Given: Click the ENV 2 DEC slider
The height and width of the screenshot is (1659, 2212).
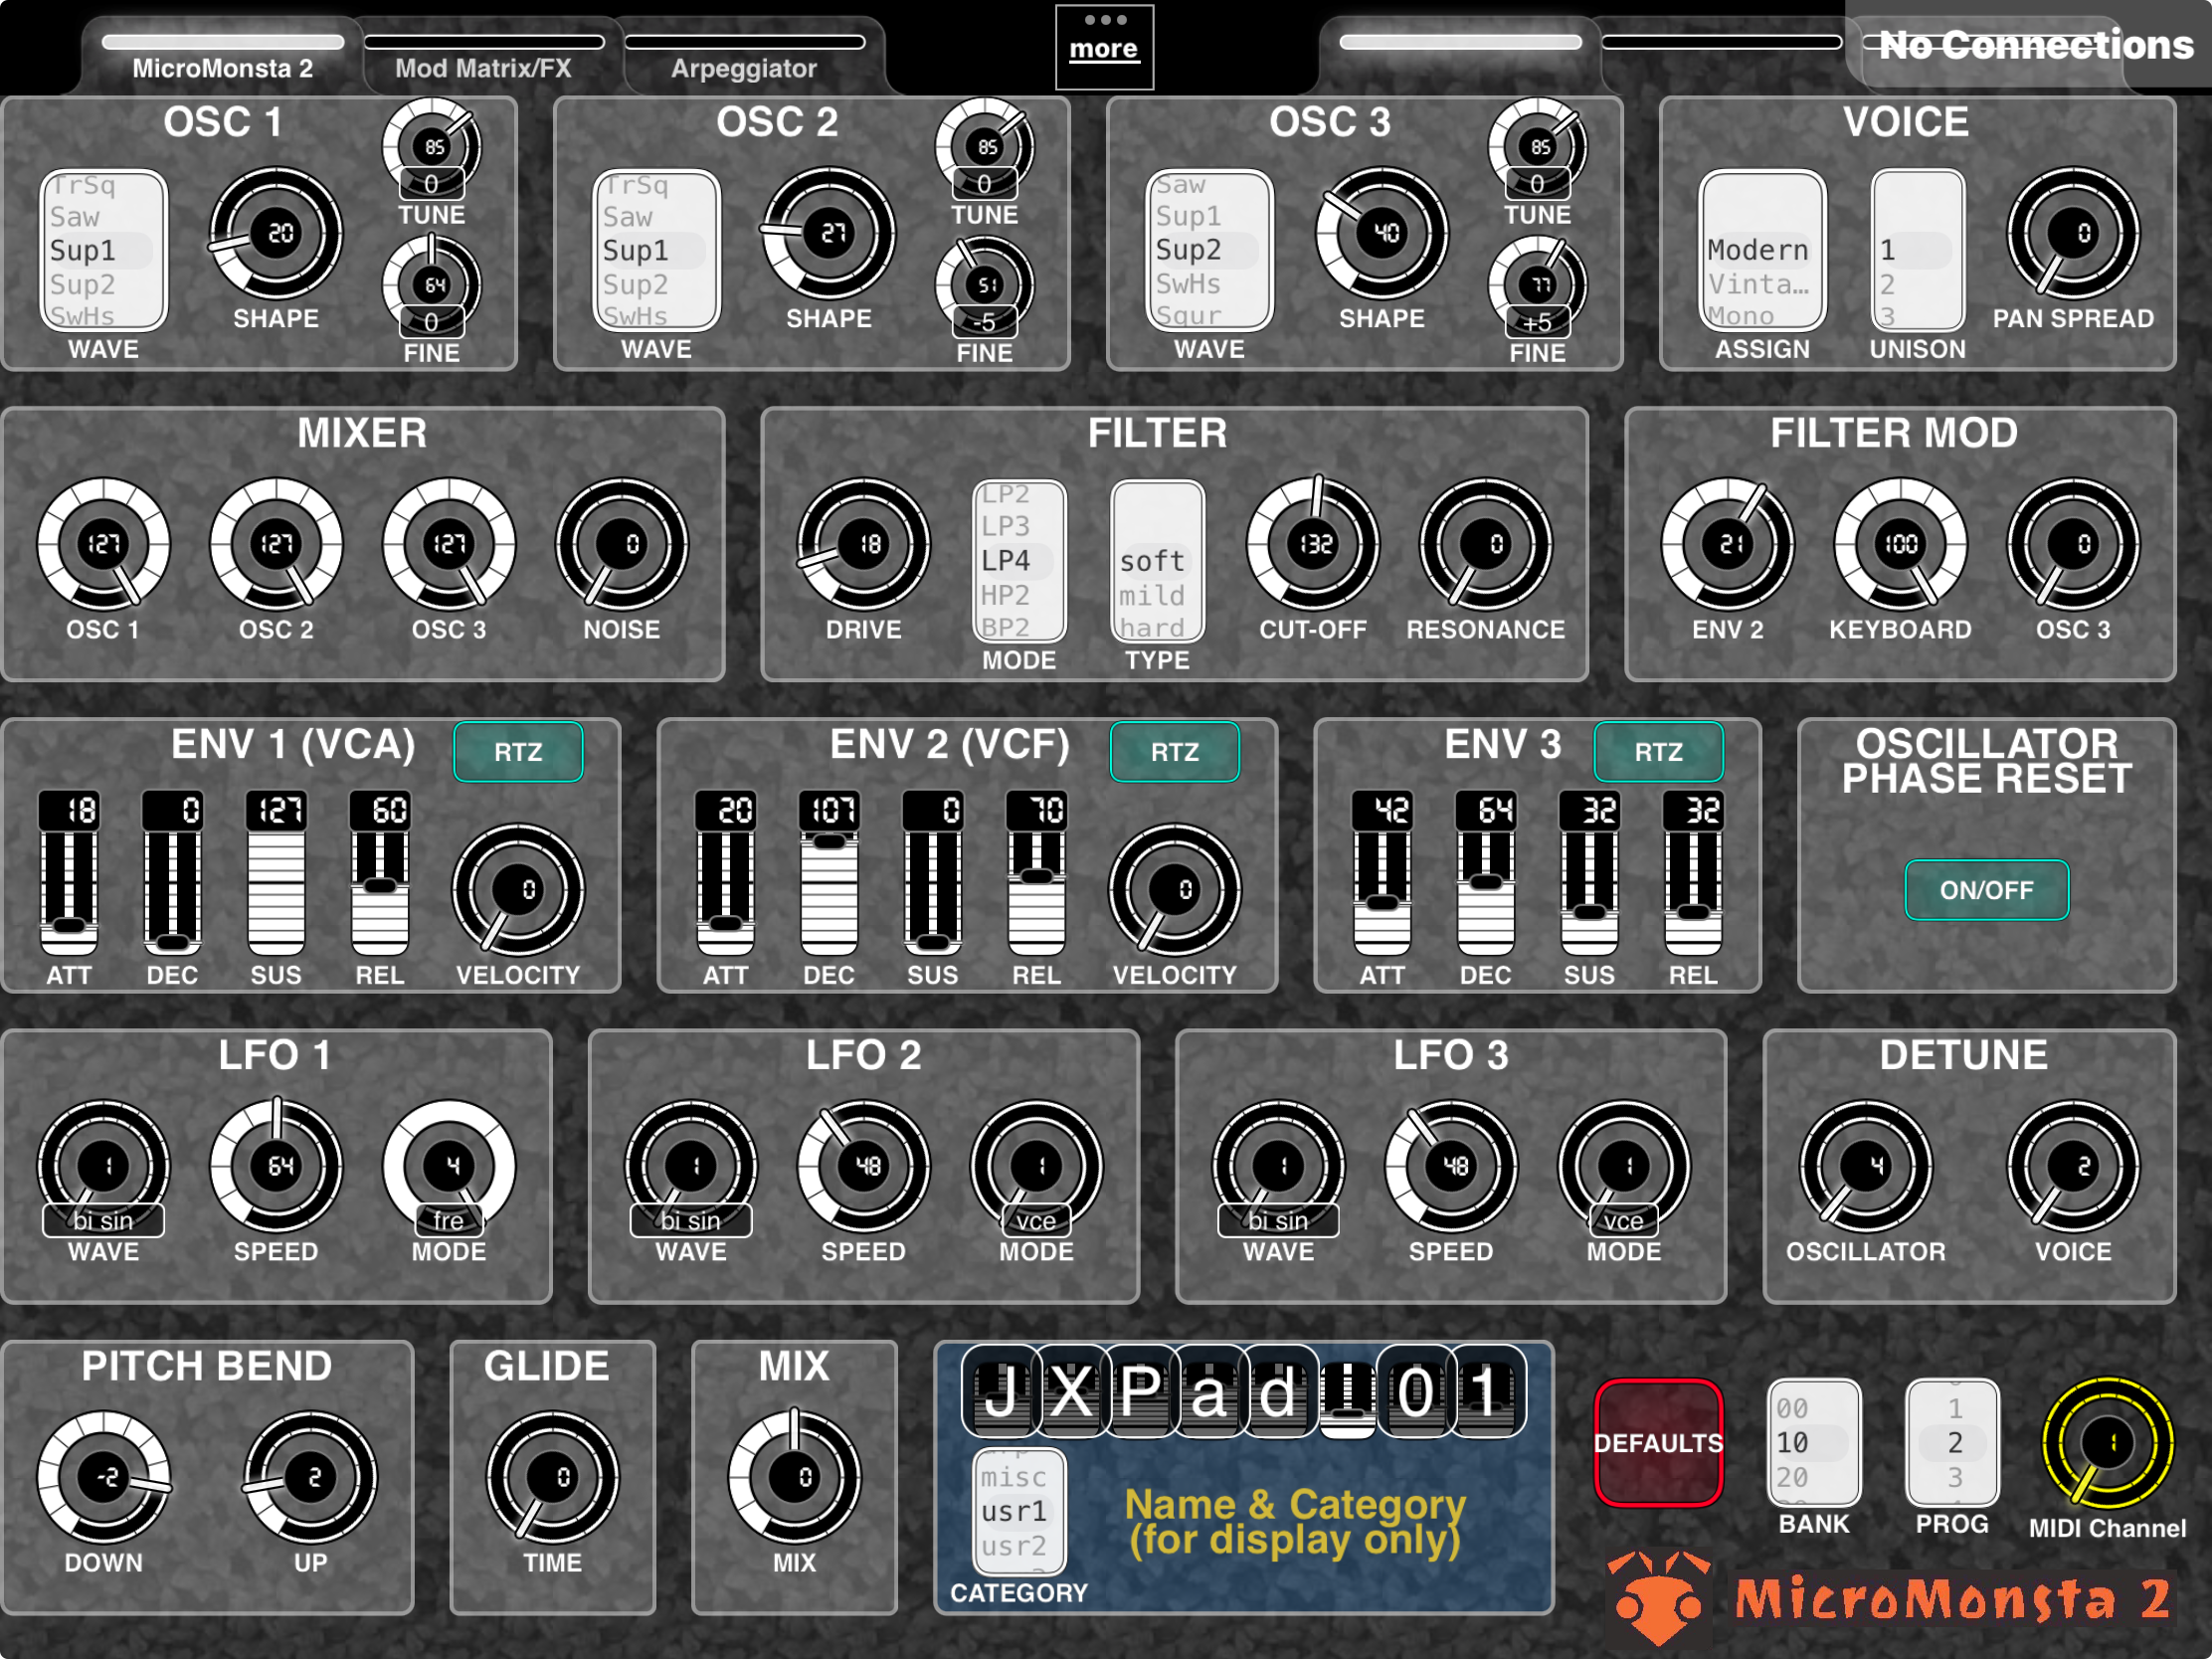Looking at the screenshot, I should click(829, 872).
